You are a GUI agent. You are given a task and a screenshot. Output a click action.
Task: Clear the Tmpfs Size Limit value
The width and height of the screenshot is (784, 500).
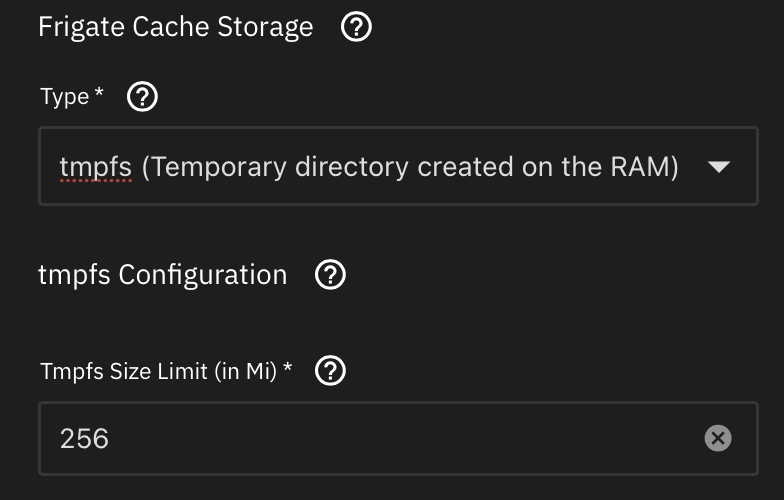718,438
